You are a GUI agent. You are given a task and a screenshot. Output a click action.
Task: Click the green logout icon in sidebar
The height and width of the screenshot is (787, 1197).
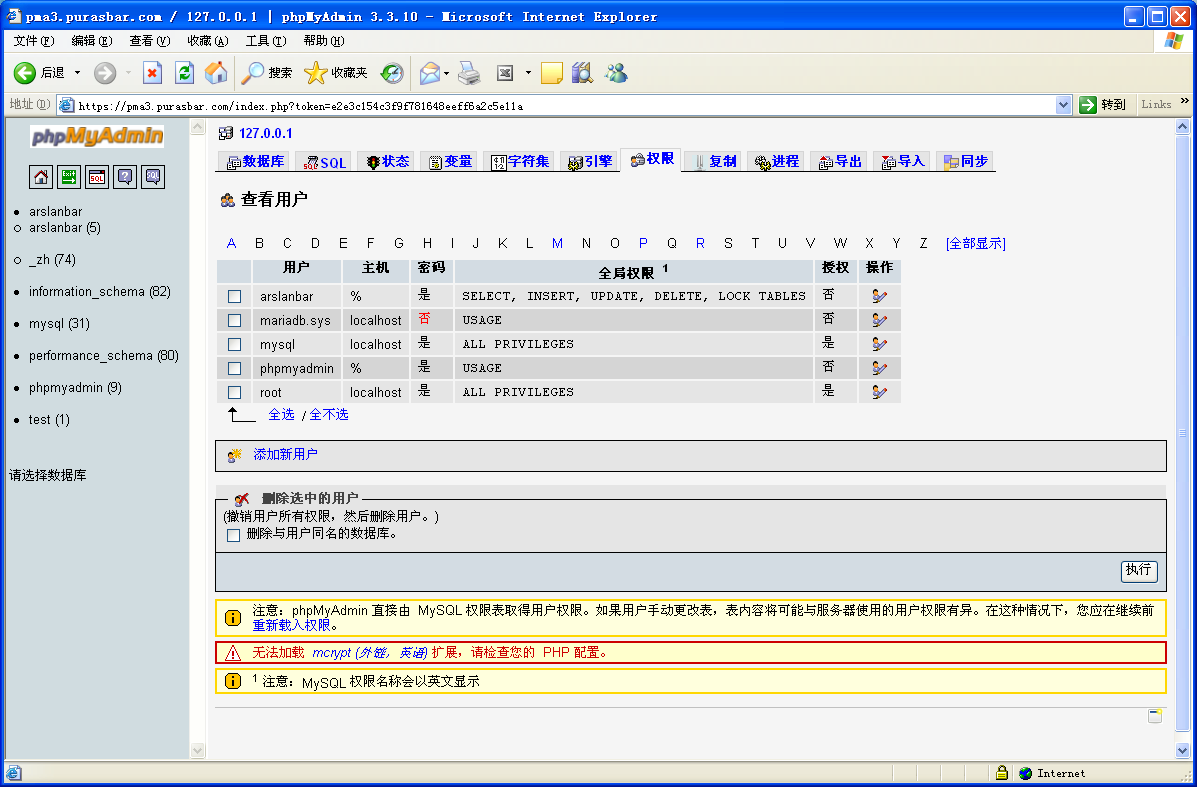click(x=69, y=177)
